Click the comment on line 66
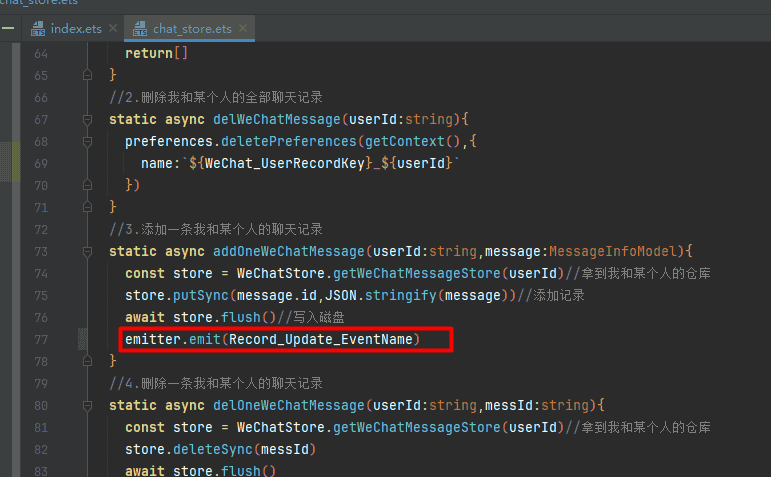 point(216,97)
